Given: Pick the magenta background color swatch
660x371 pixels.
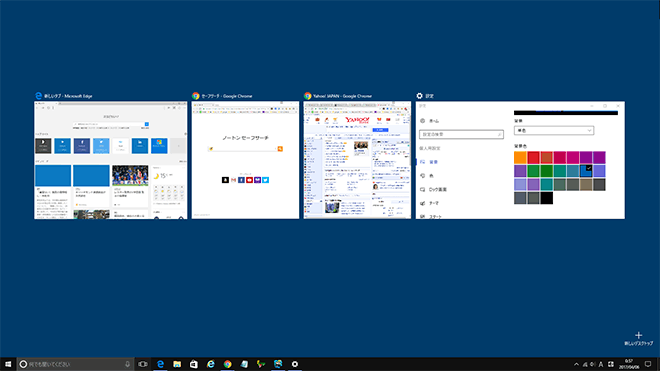Looking at the screenshot, I should coord(573,157).
